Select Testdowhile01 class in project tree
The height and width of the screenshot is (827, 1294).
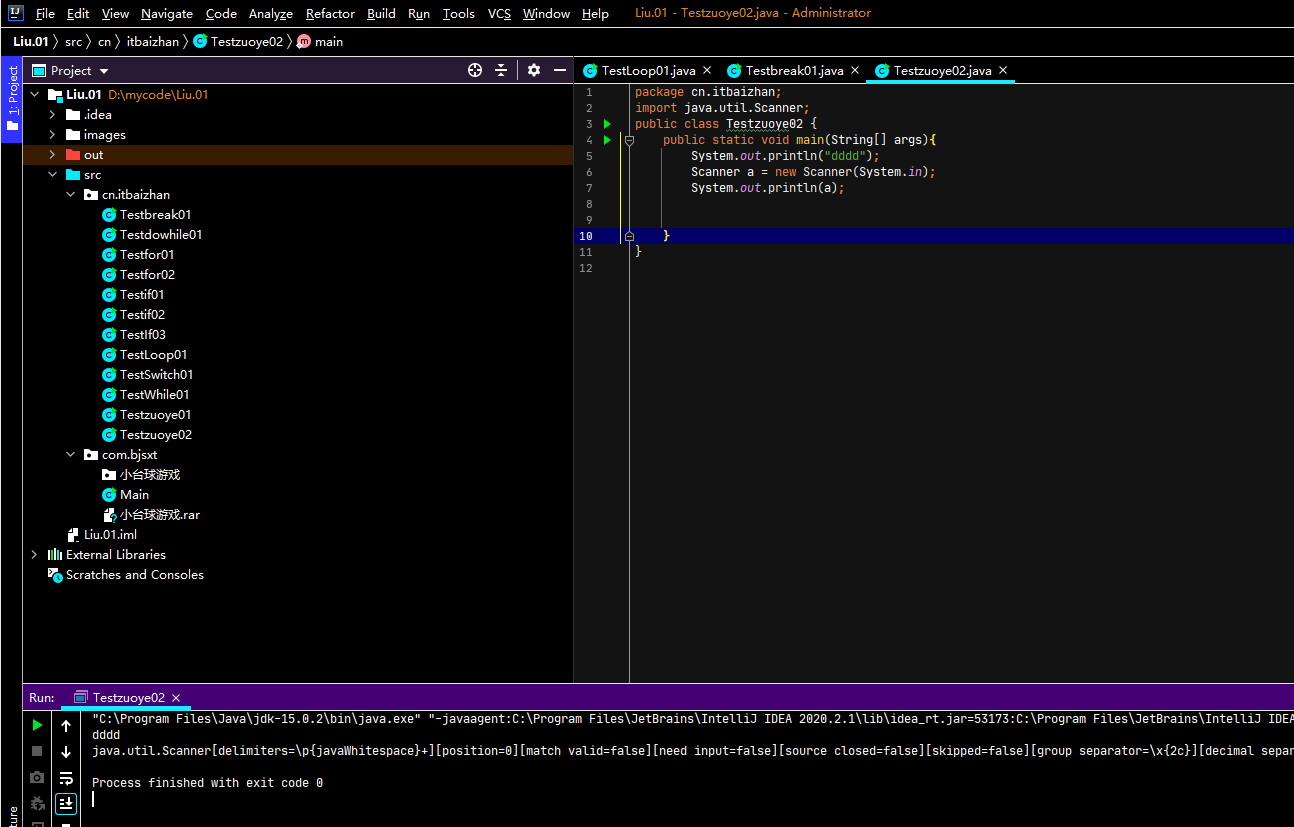(x=161, y=234)
